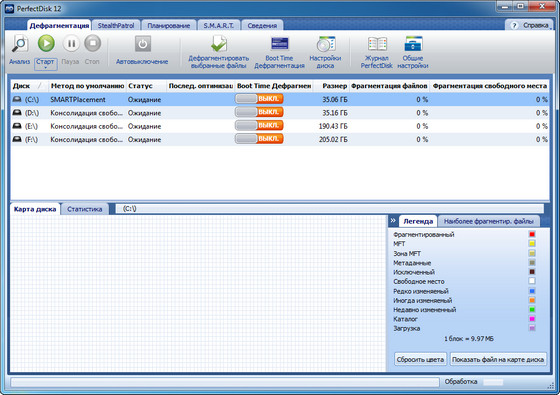Click the Анализ magnifier icon
This screenshot has width=560, height=395.
pos(20,44)
